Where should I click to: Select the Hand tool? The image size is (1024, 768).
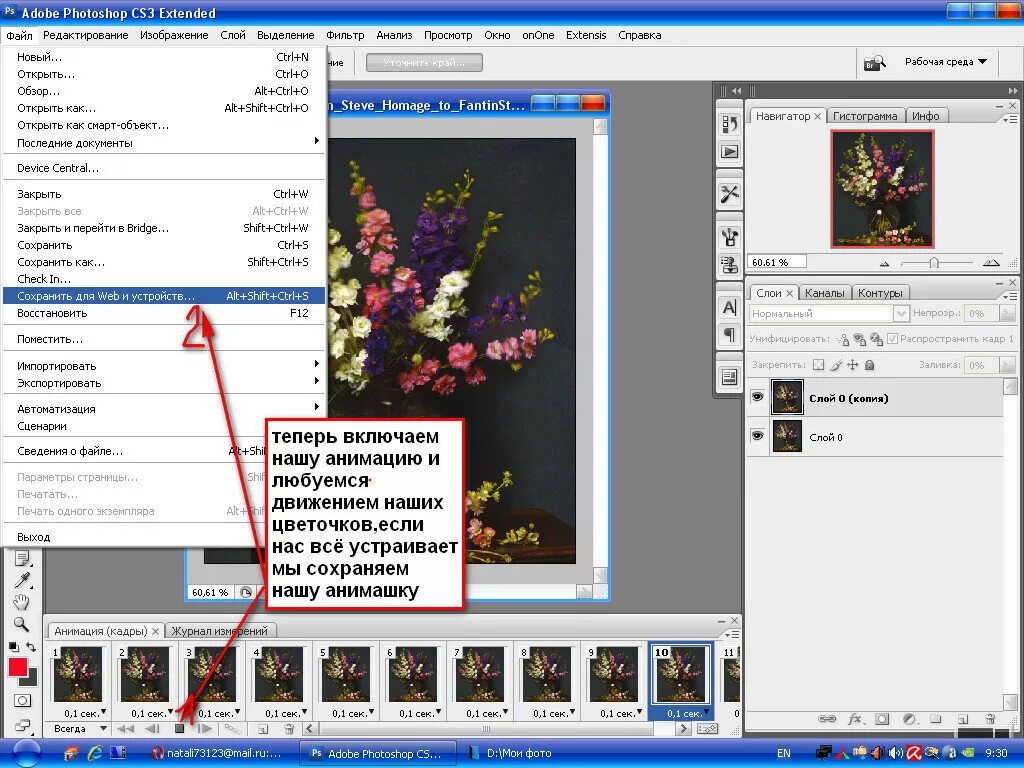tap(22, 601)
